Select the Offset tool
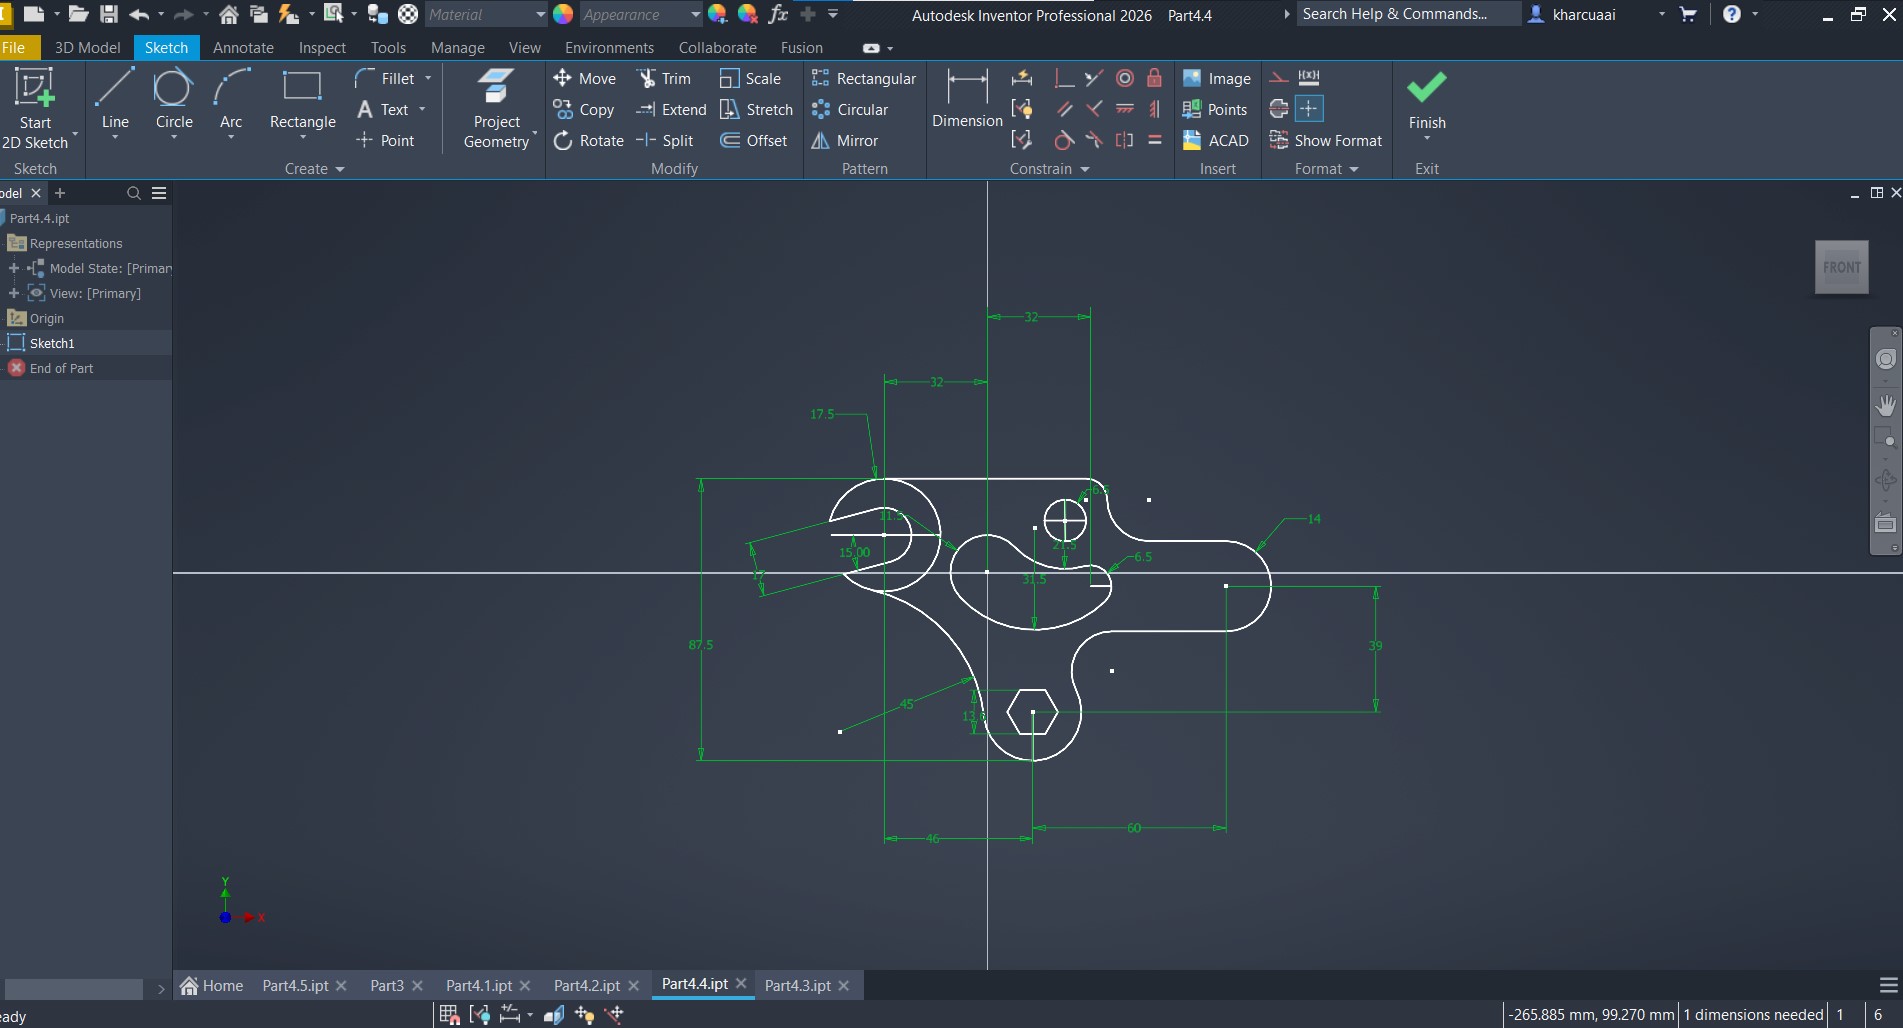The height and width of the screenshot is (1028, 1903). pos(754,141)
